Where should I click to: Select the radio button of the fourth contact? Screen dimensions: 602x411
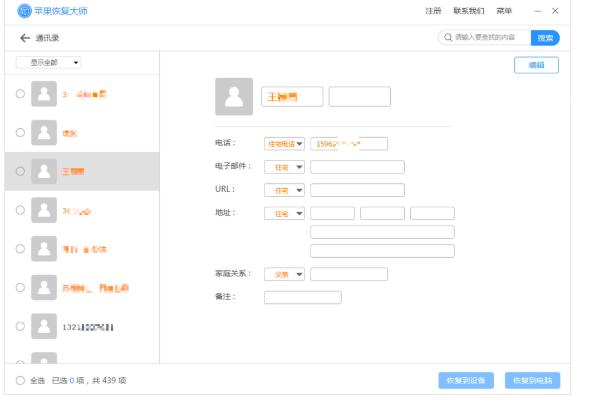coord(20,210)
